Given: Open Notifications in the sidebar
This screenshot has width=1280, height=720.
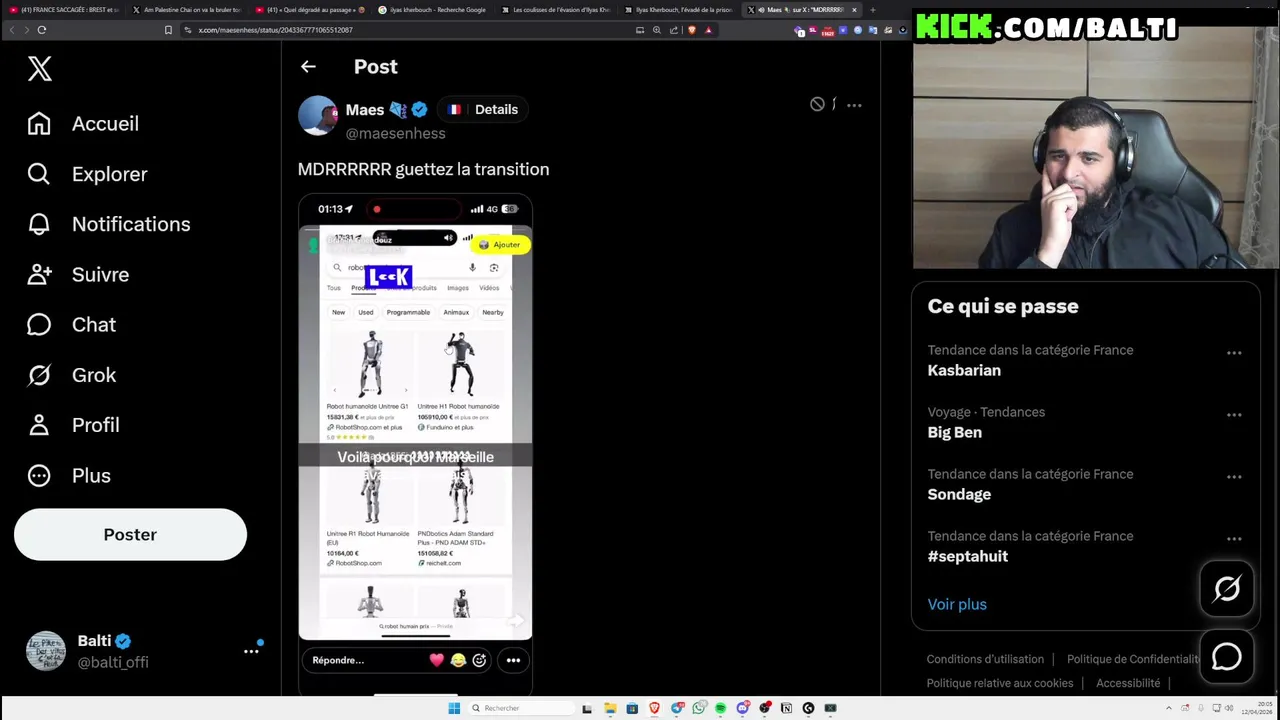Looking at the screenshot, I should (109, 224).
